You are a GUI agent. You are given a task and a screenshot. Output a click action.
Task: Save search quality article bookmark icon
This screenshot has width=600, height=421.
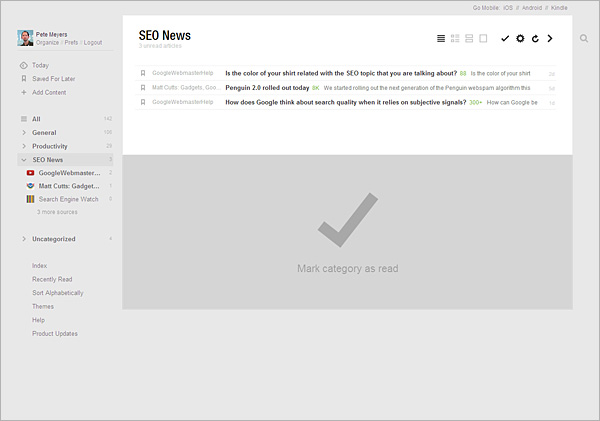click(x=143, y=102)
